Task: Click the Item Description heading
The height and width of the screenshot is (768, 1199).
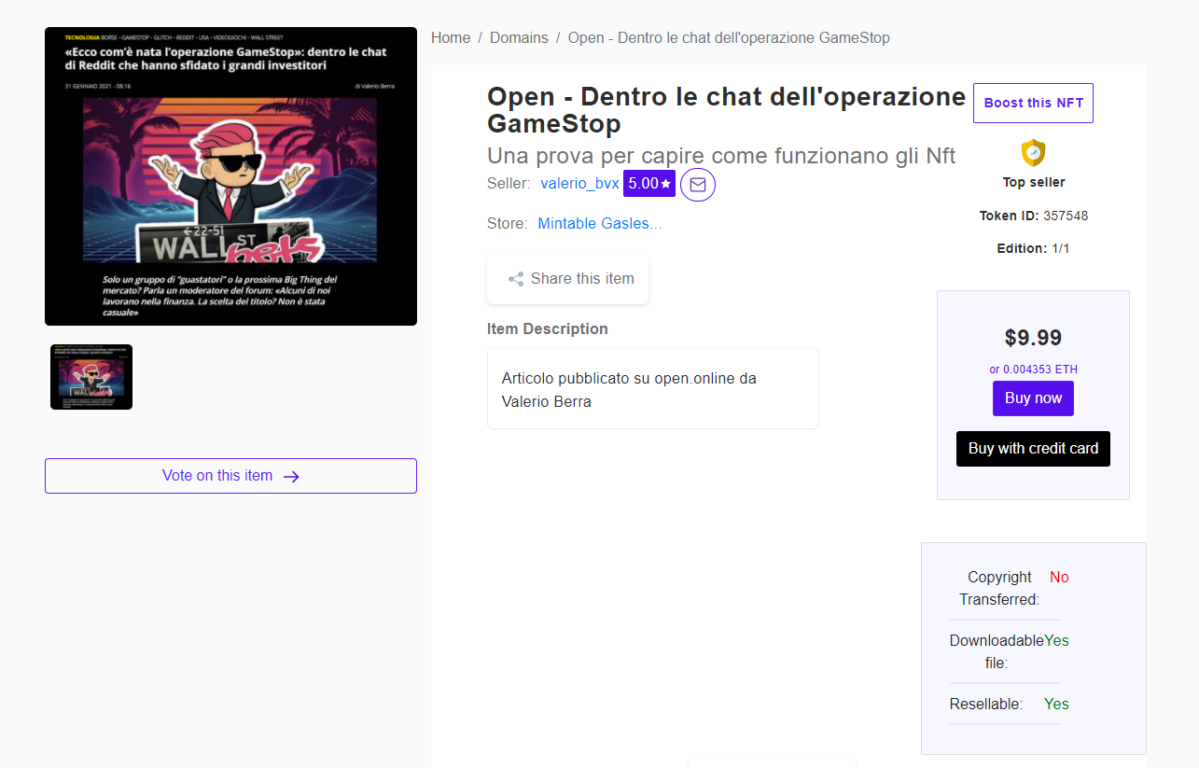Action: [x=548, y=329]
